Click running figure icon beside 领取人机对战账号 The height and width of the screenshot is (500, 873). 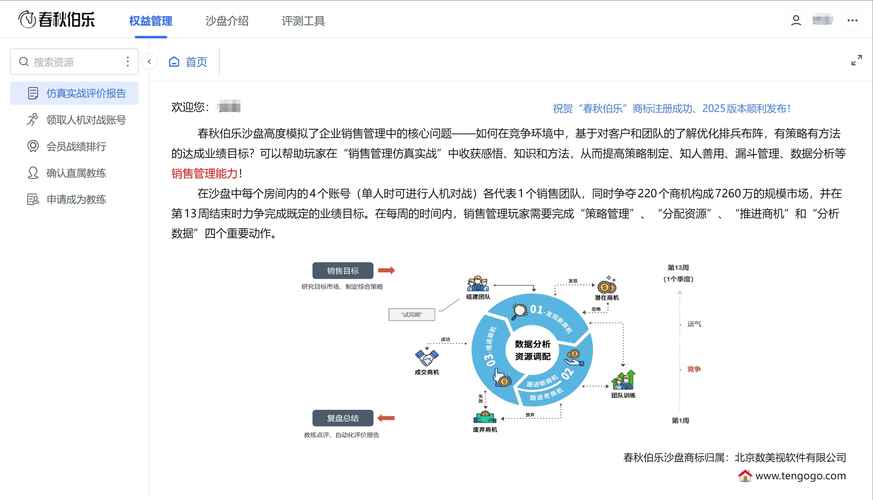click(33, 120)
